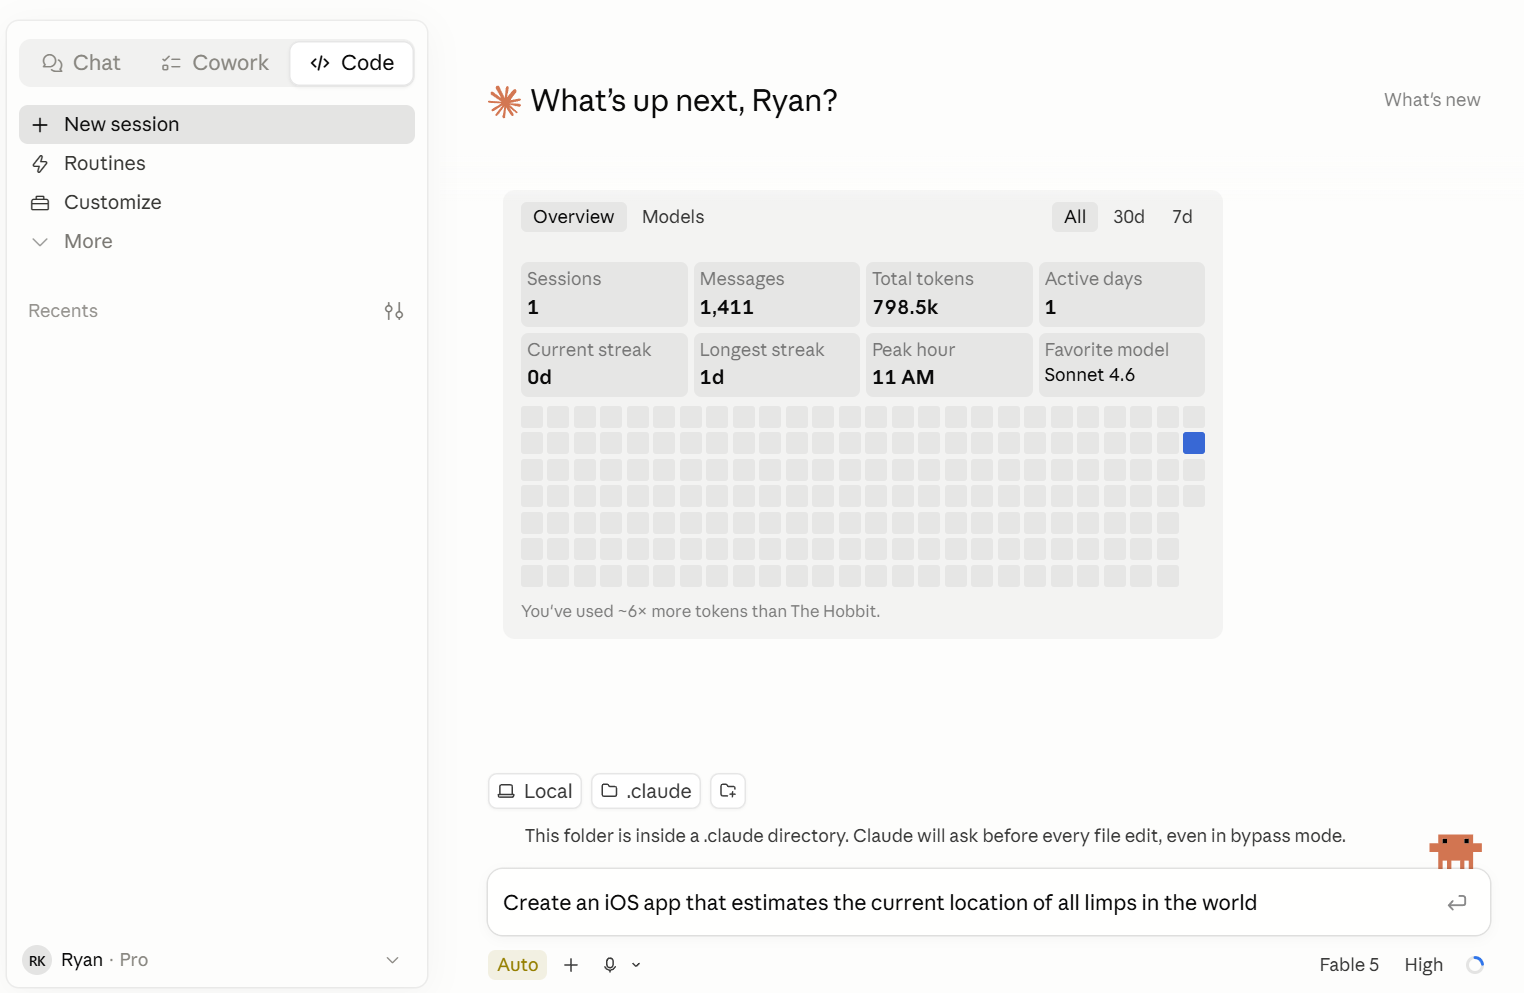1524x993 pixels.
Task: Click the plus attachment icon
Action: (571, 965)
